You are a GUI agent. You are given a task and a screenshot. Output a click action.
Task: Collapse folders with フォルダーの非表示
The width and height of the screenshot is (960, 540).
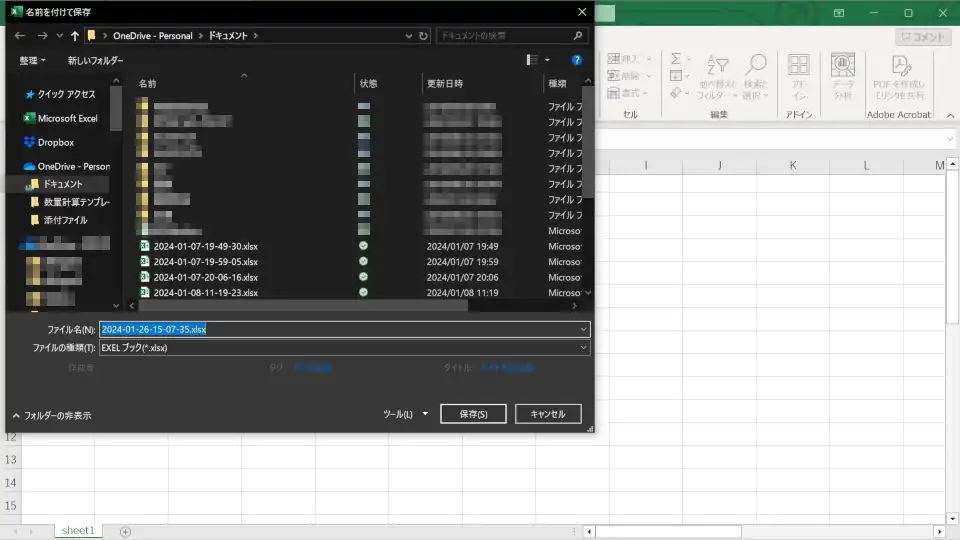click(x=52, y=415)
